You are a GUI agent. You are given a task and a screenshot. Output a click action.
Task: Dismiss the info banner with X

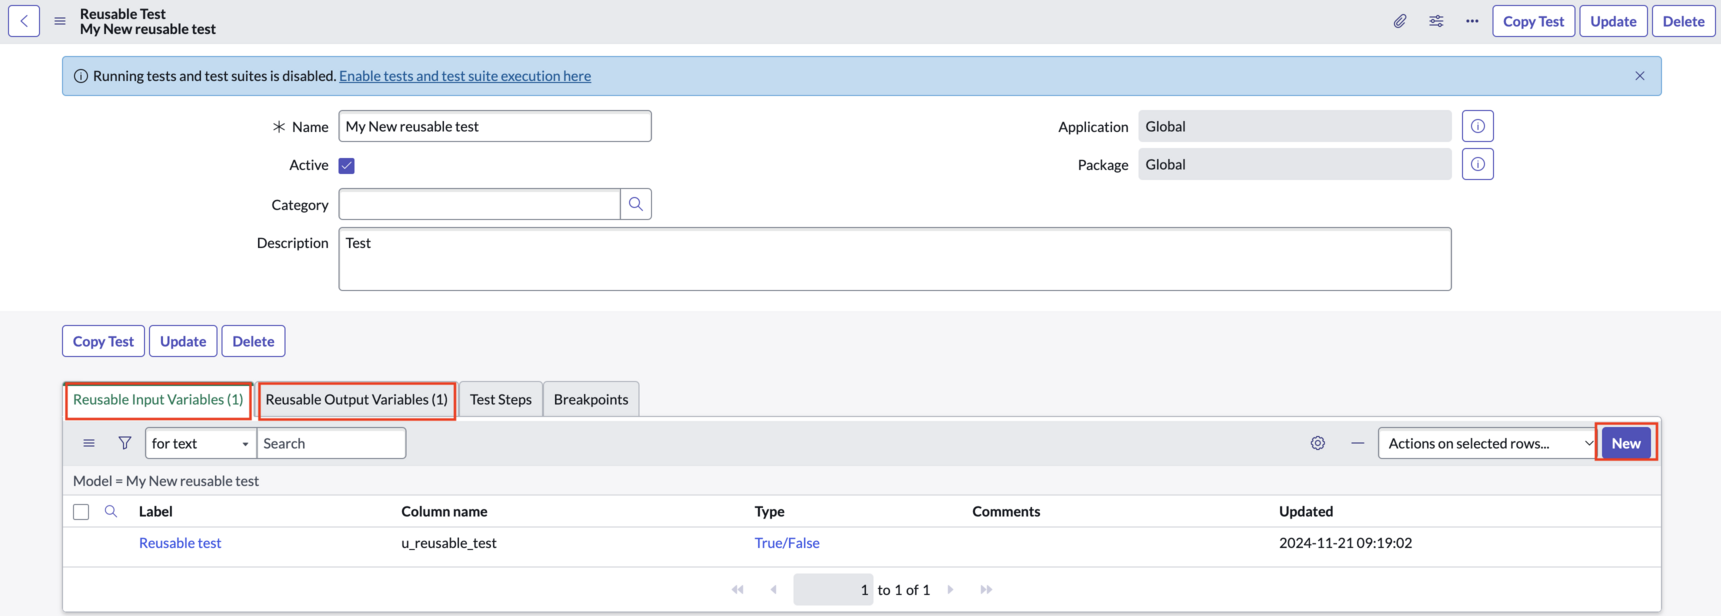tap(1640, 76)
